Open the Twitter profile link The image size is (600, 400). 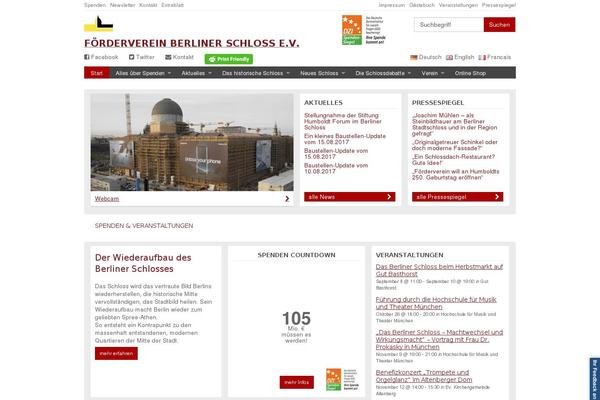click(142, 57)
